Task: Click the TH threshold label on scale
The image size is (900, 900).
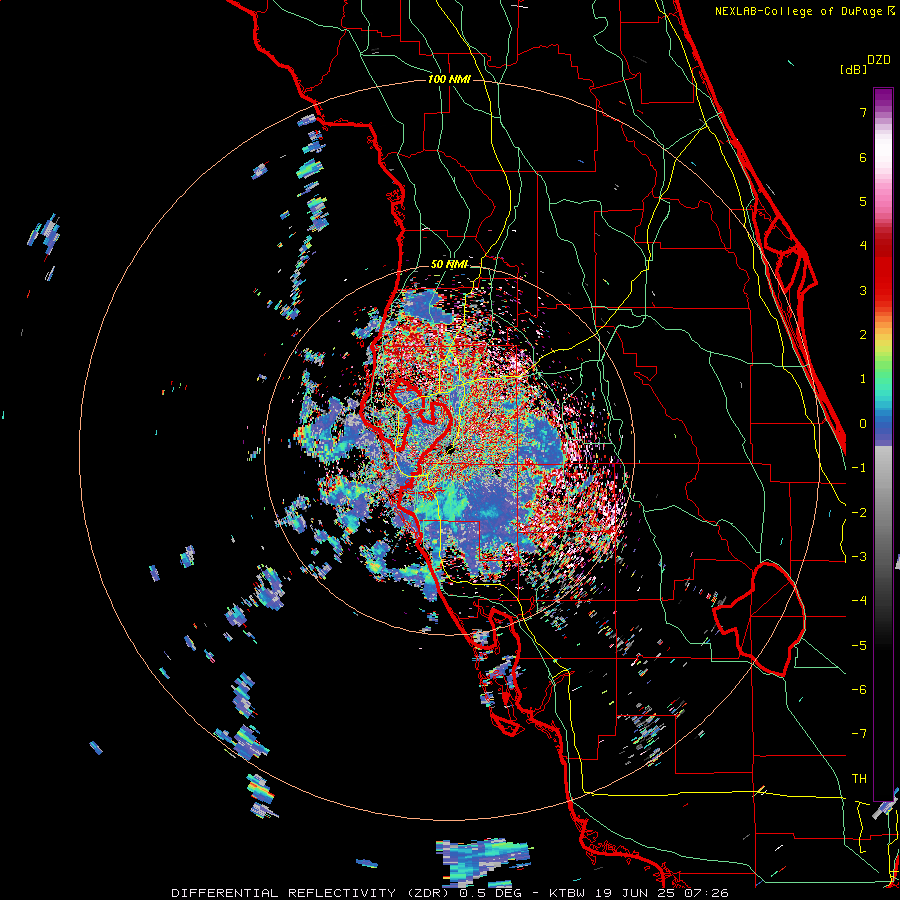Action: click(x=859, y=779)
